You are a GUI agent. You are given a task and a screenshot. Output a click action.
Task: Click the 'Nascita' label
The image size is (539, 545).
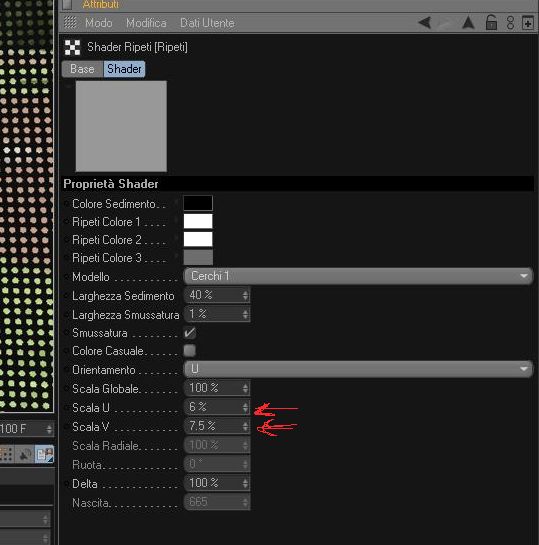(90, 503)
